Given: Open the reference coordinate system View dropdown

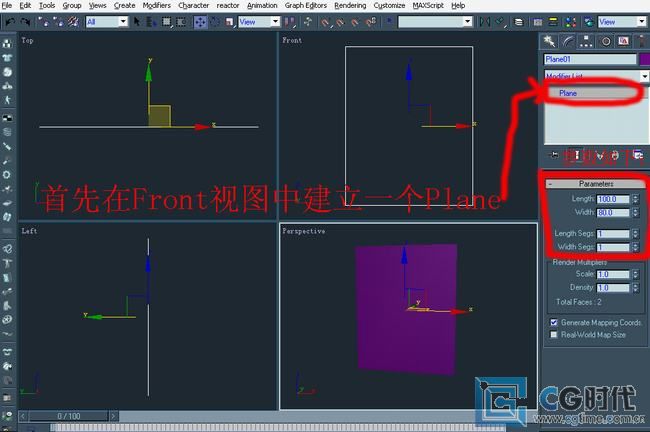Looking at the screenshot, I should pyautogui.click(x=259, y=22).
